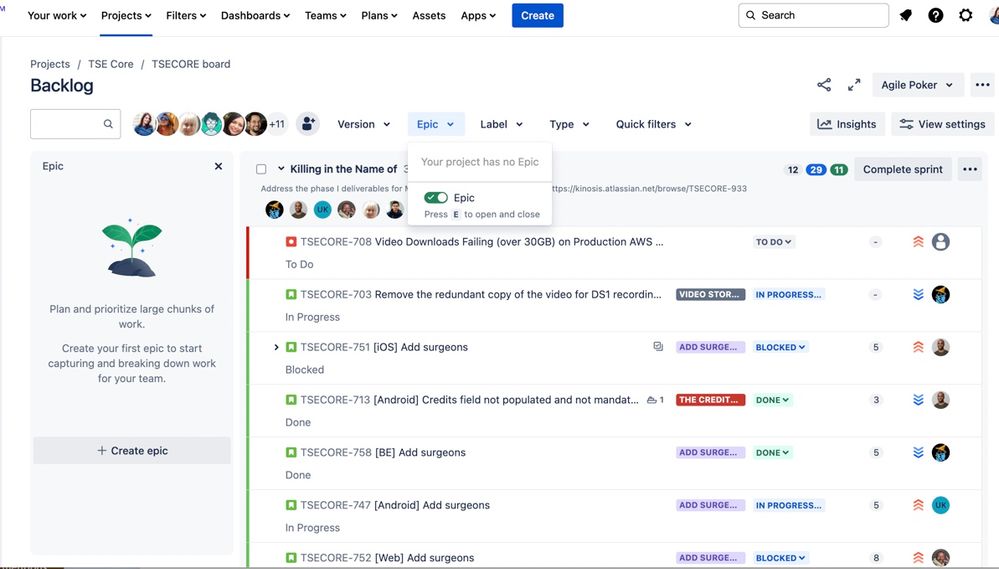Expand TSECORE-751 child issues chevron
The height and width of the screenshot is (569, 999).
[276, 347]
